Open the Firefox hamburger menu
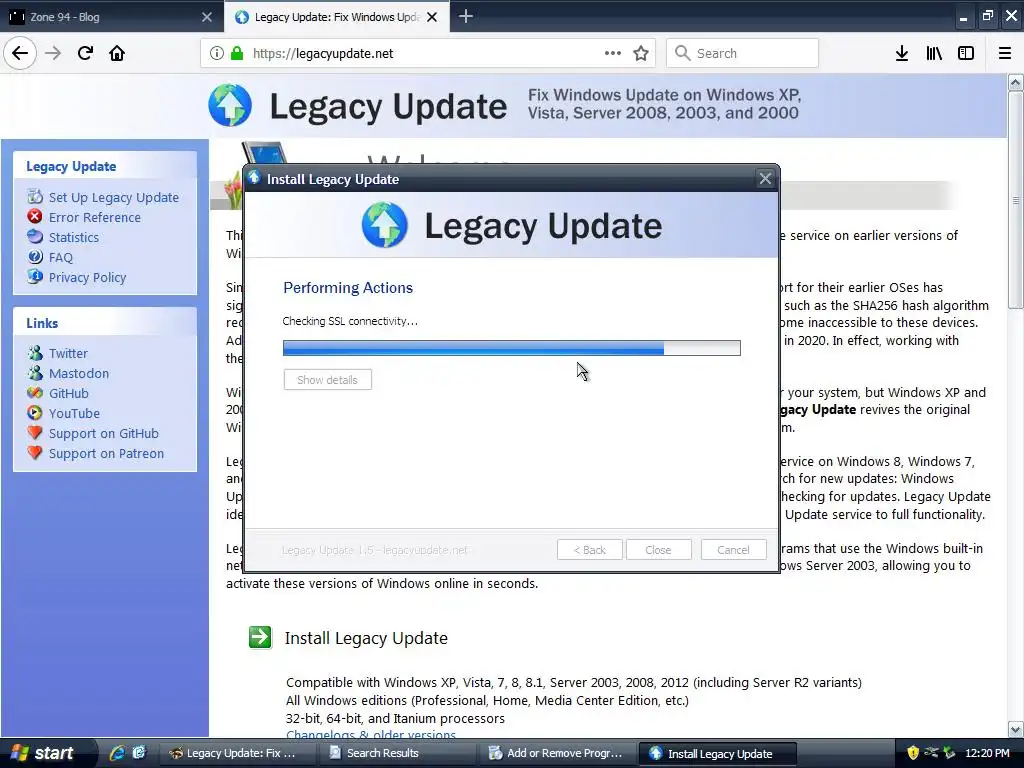 point(1004,53)
